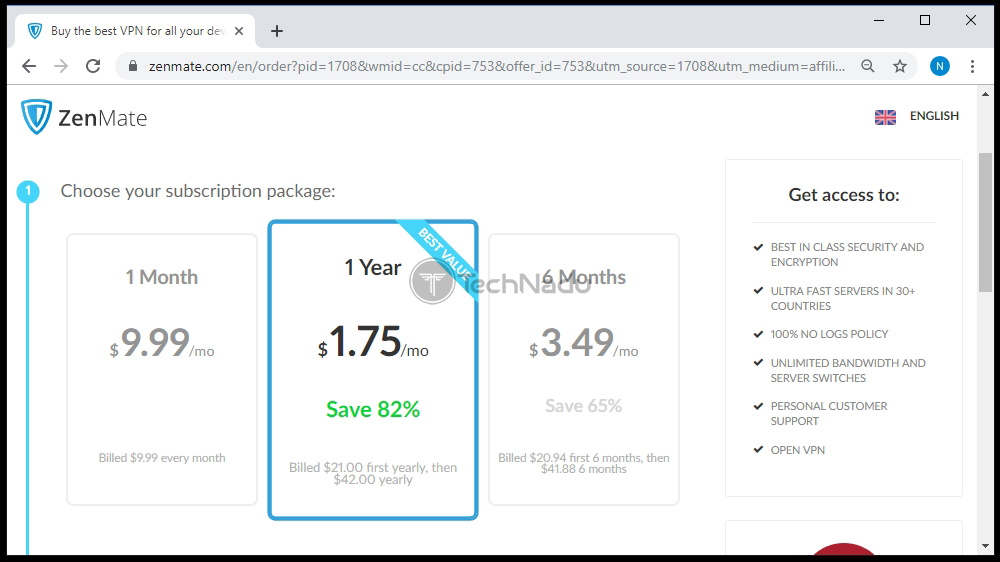Click checkmark beside Open VPN

(x=758, y=449)
